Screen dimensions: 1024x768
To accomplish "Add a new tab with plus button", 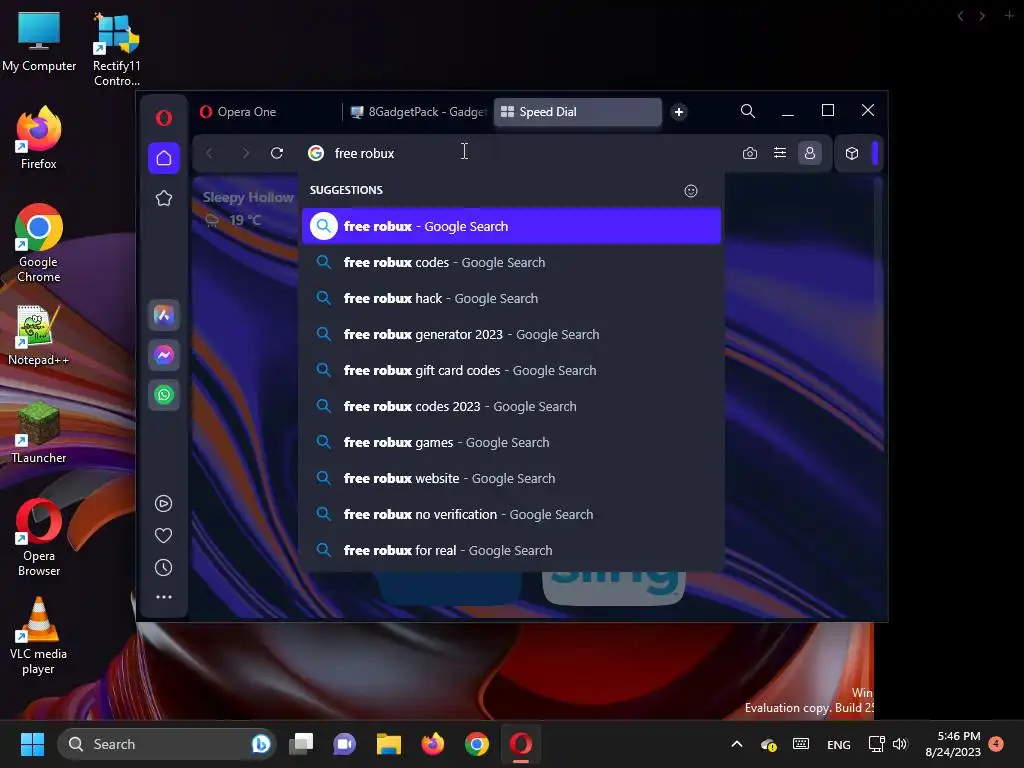I will pos(679,112).
